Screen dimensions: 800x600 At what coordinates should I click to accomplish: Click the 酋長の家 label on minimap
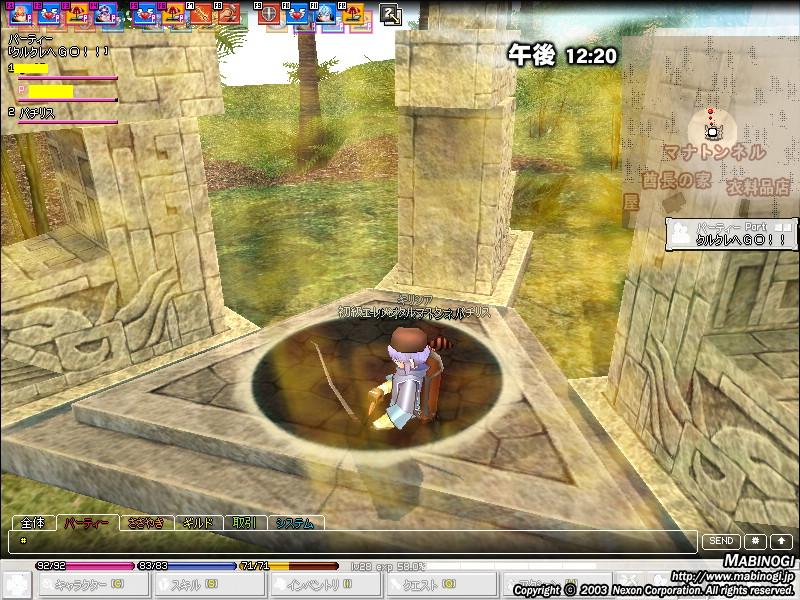[x=676, y=180]
